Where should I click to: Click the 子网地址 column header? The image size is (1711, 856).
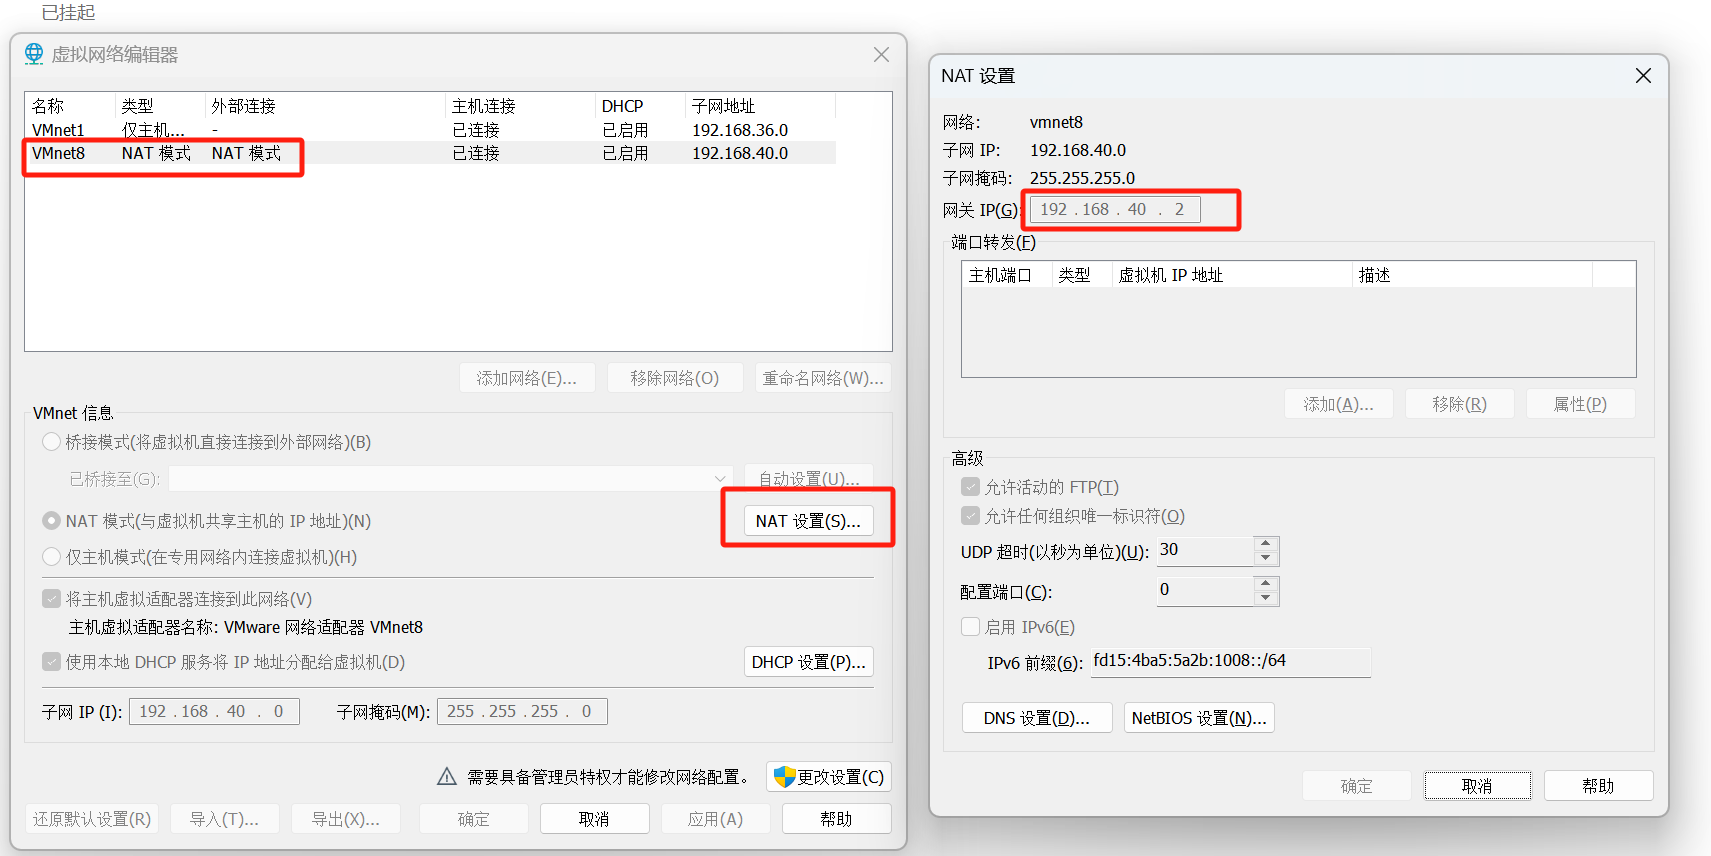[760, 106]
